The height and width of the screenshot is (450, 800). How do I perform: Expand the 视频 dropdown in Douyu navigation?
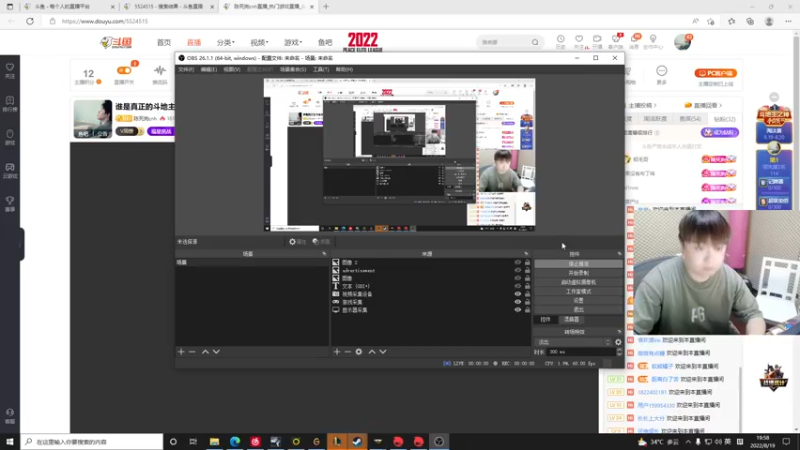point(259,42)
